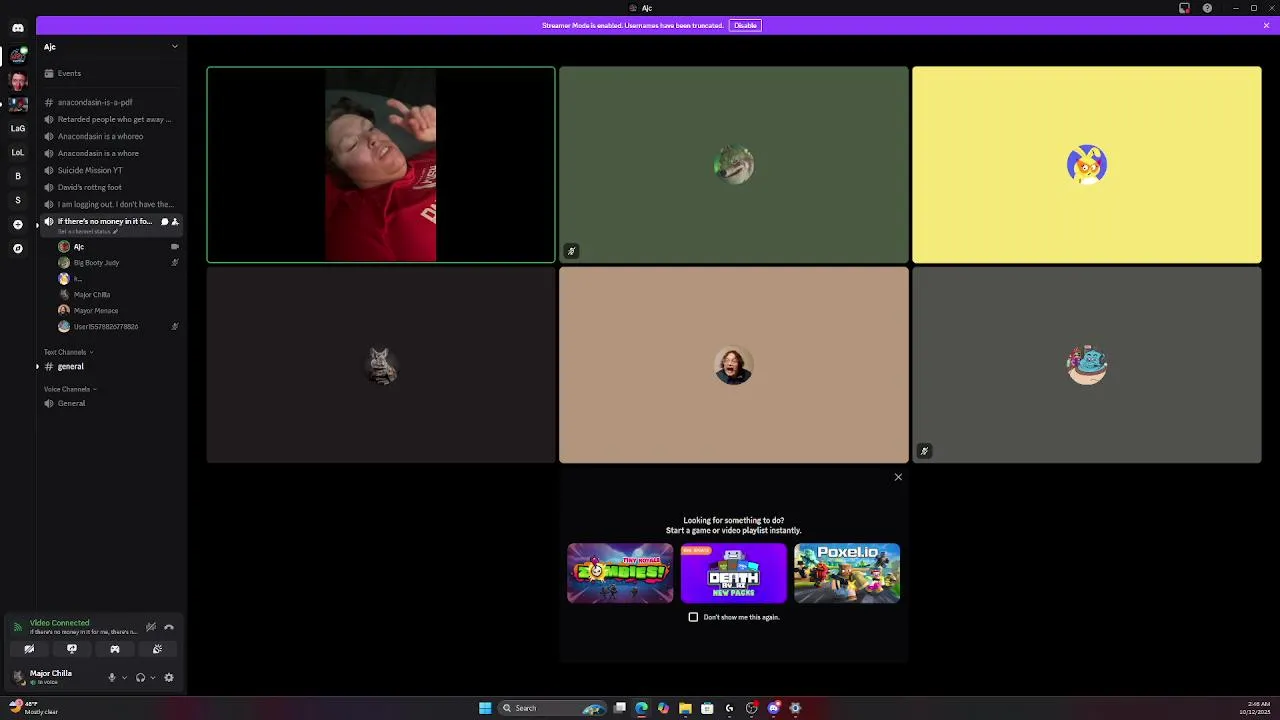Open weather widget showing Mostly clear
This screenshot has width=1280, height=720.
pos(35,708)
